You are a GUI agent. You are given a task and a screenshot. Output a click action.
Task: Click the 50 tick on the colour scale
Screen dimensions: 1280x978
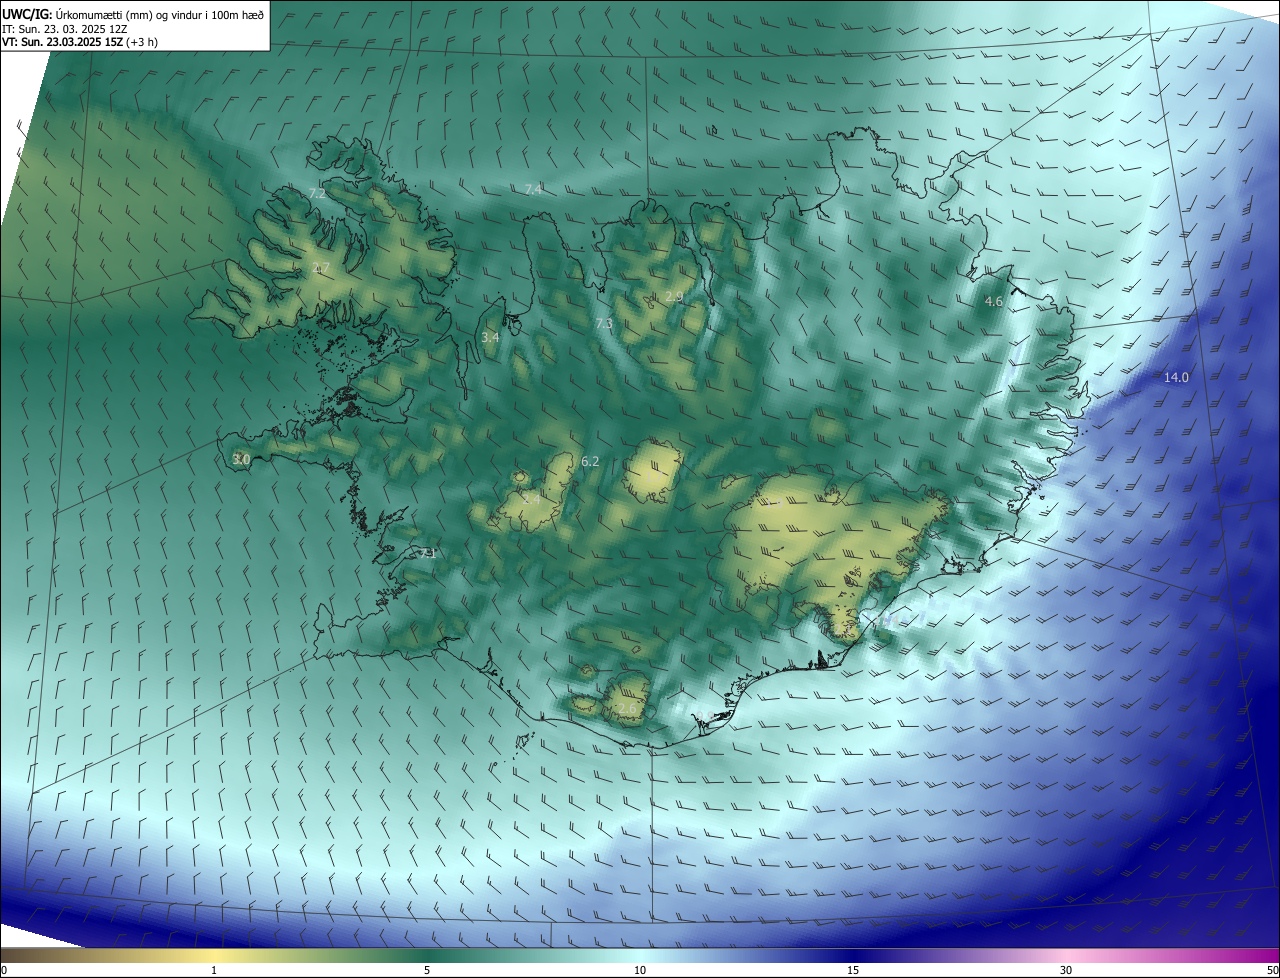1272,970
